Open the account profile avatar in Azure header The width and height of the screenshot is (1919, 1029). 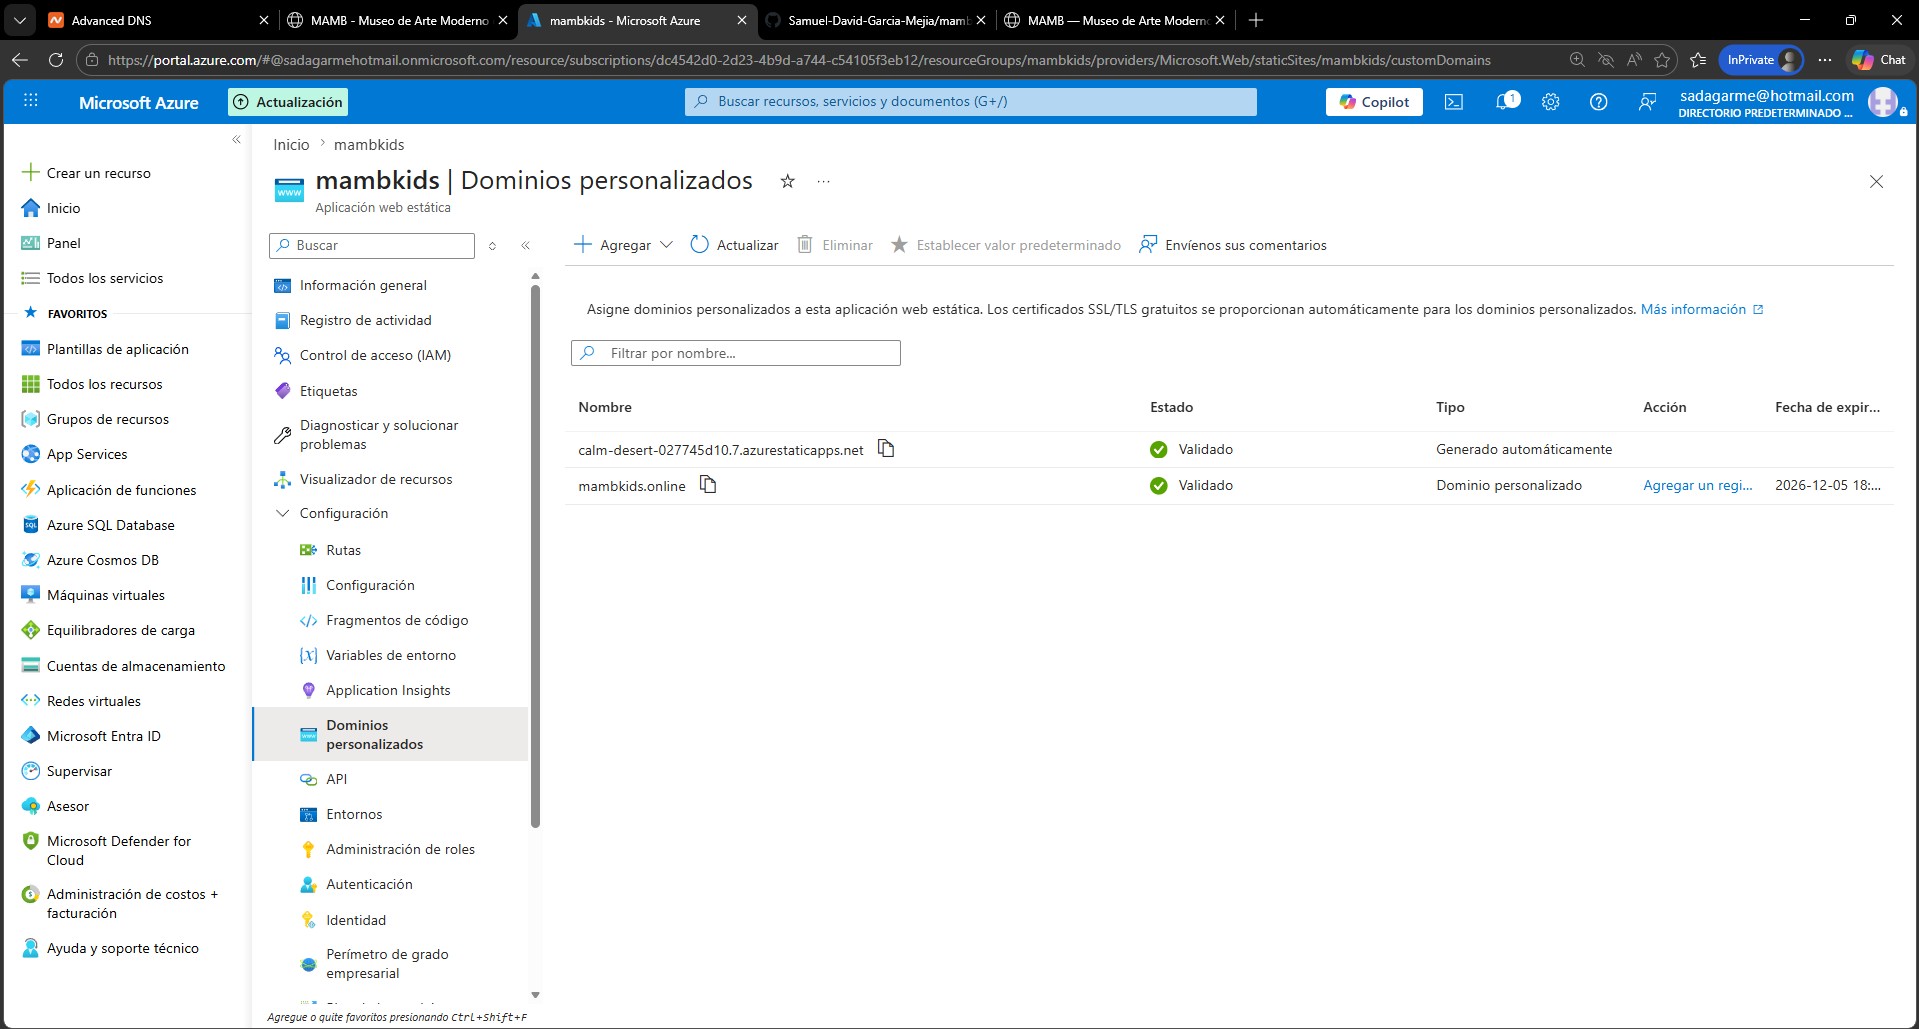point(1882,102)
